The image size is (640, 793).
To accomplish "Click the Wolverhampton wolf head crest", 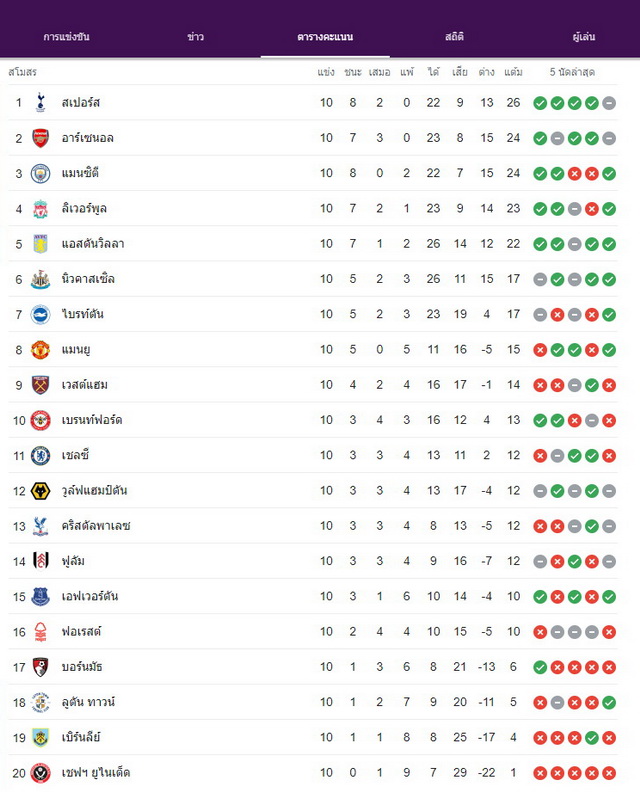I will pos(40,491).
